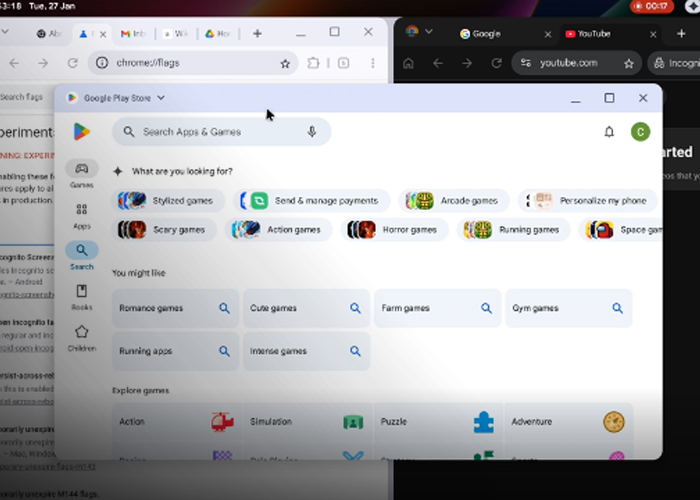Click the Google Play logo
The image size is (700, 500).
pyautogui.click(x=82, y=132)
